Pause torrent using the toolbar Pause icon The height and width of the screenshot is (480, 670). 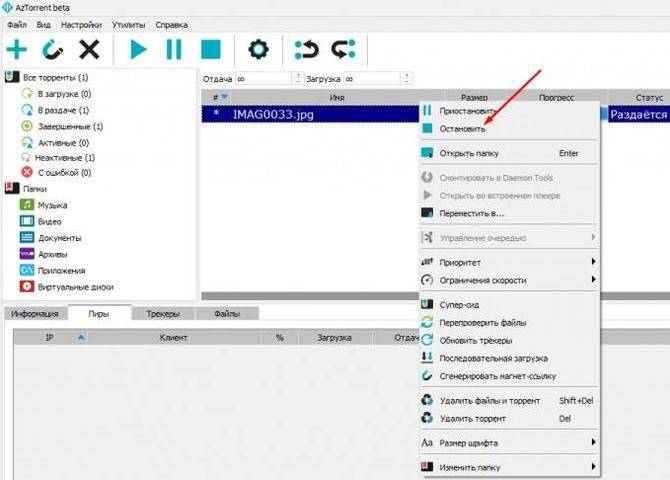click(174, 49)
